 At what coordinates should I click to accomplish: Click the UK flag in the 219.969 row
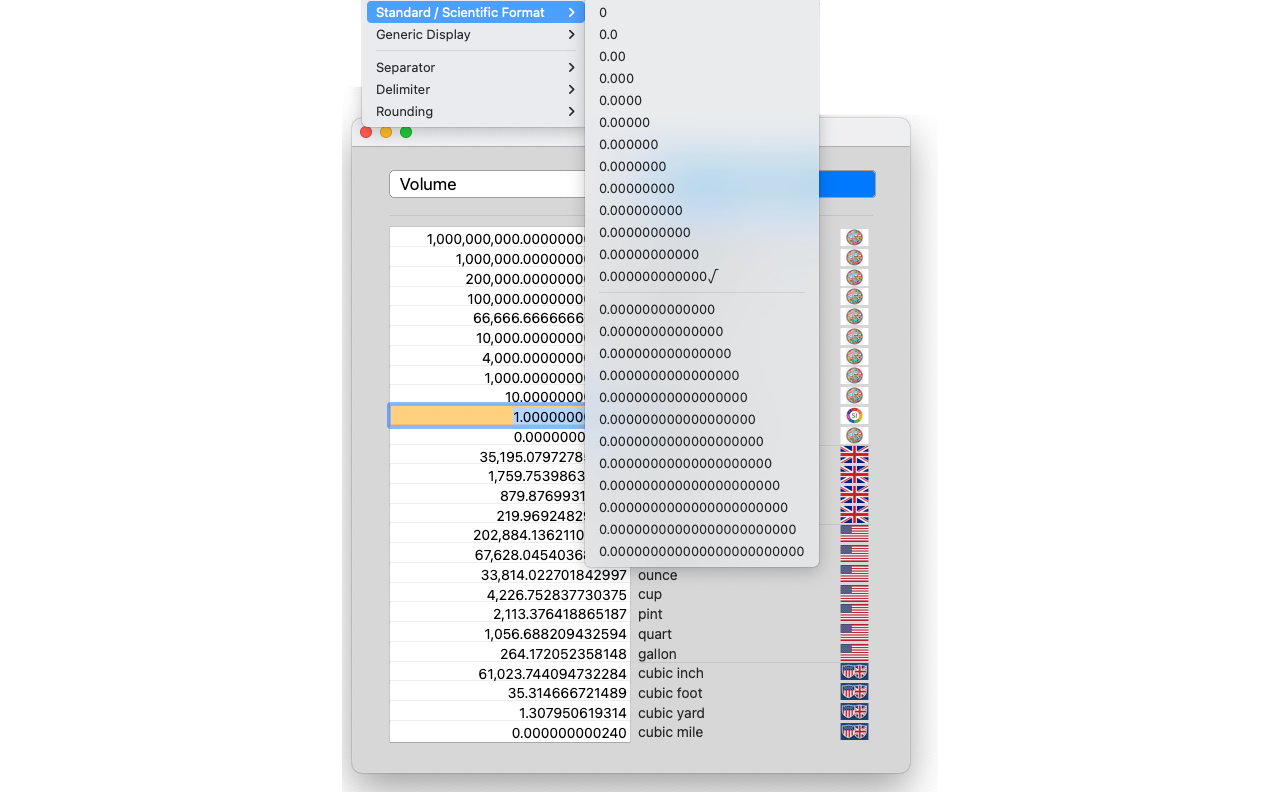tap(854, 514)
